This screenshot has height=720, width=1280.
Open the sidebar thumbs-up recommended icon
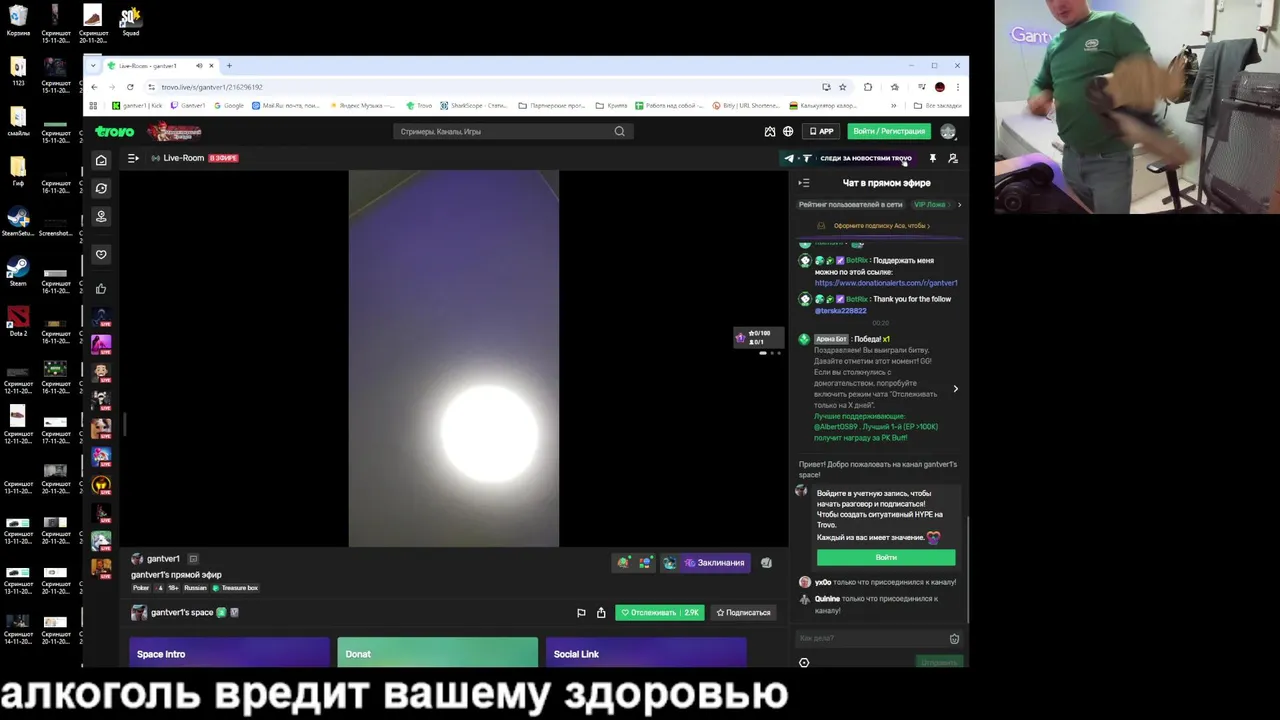101,289
